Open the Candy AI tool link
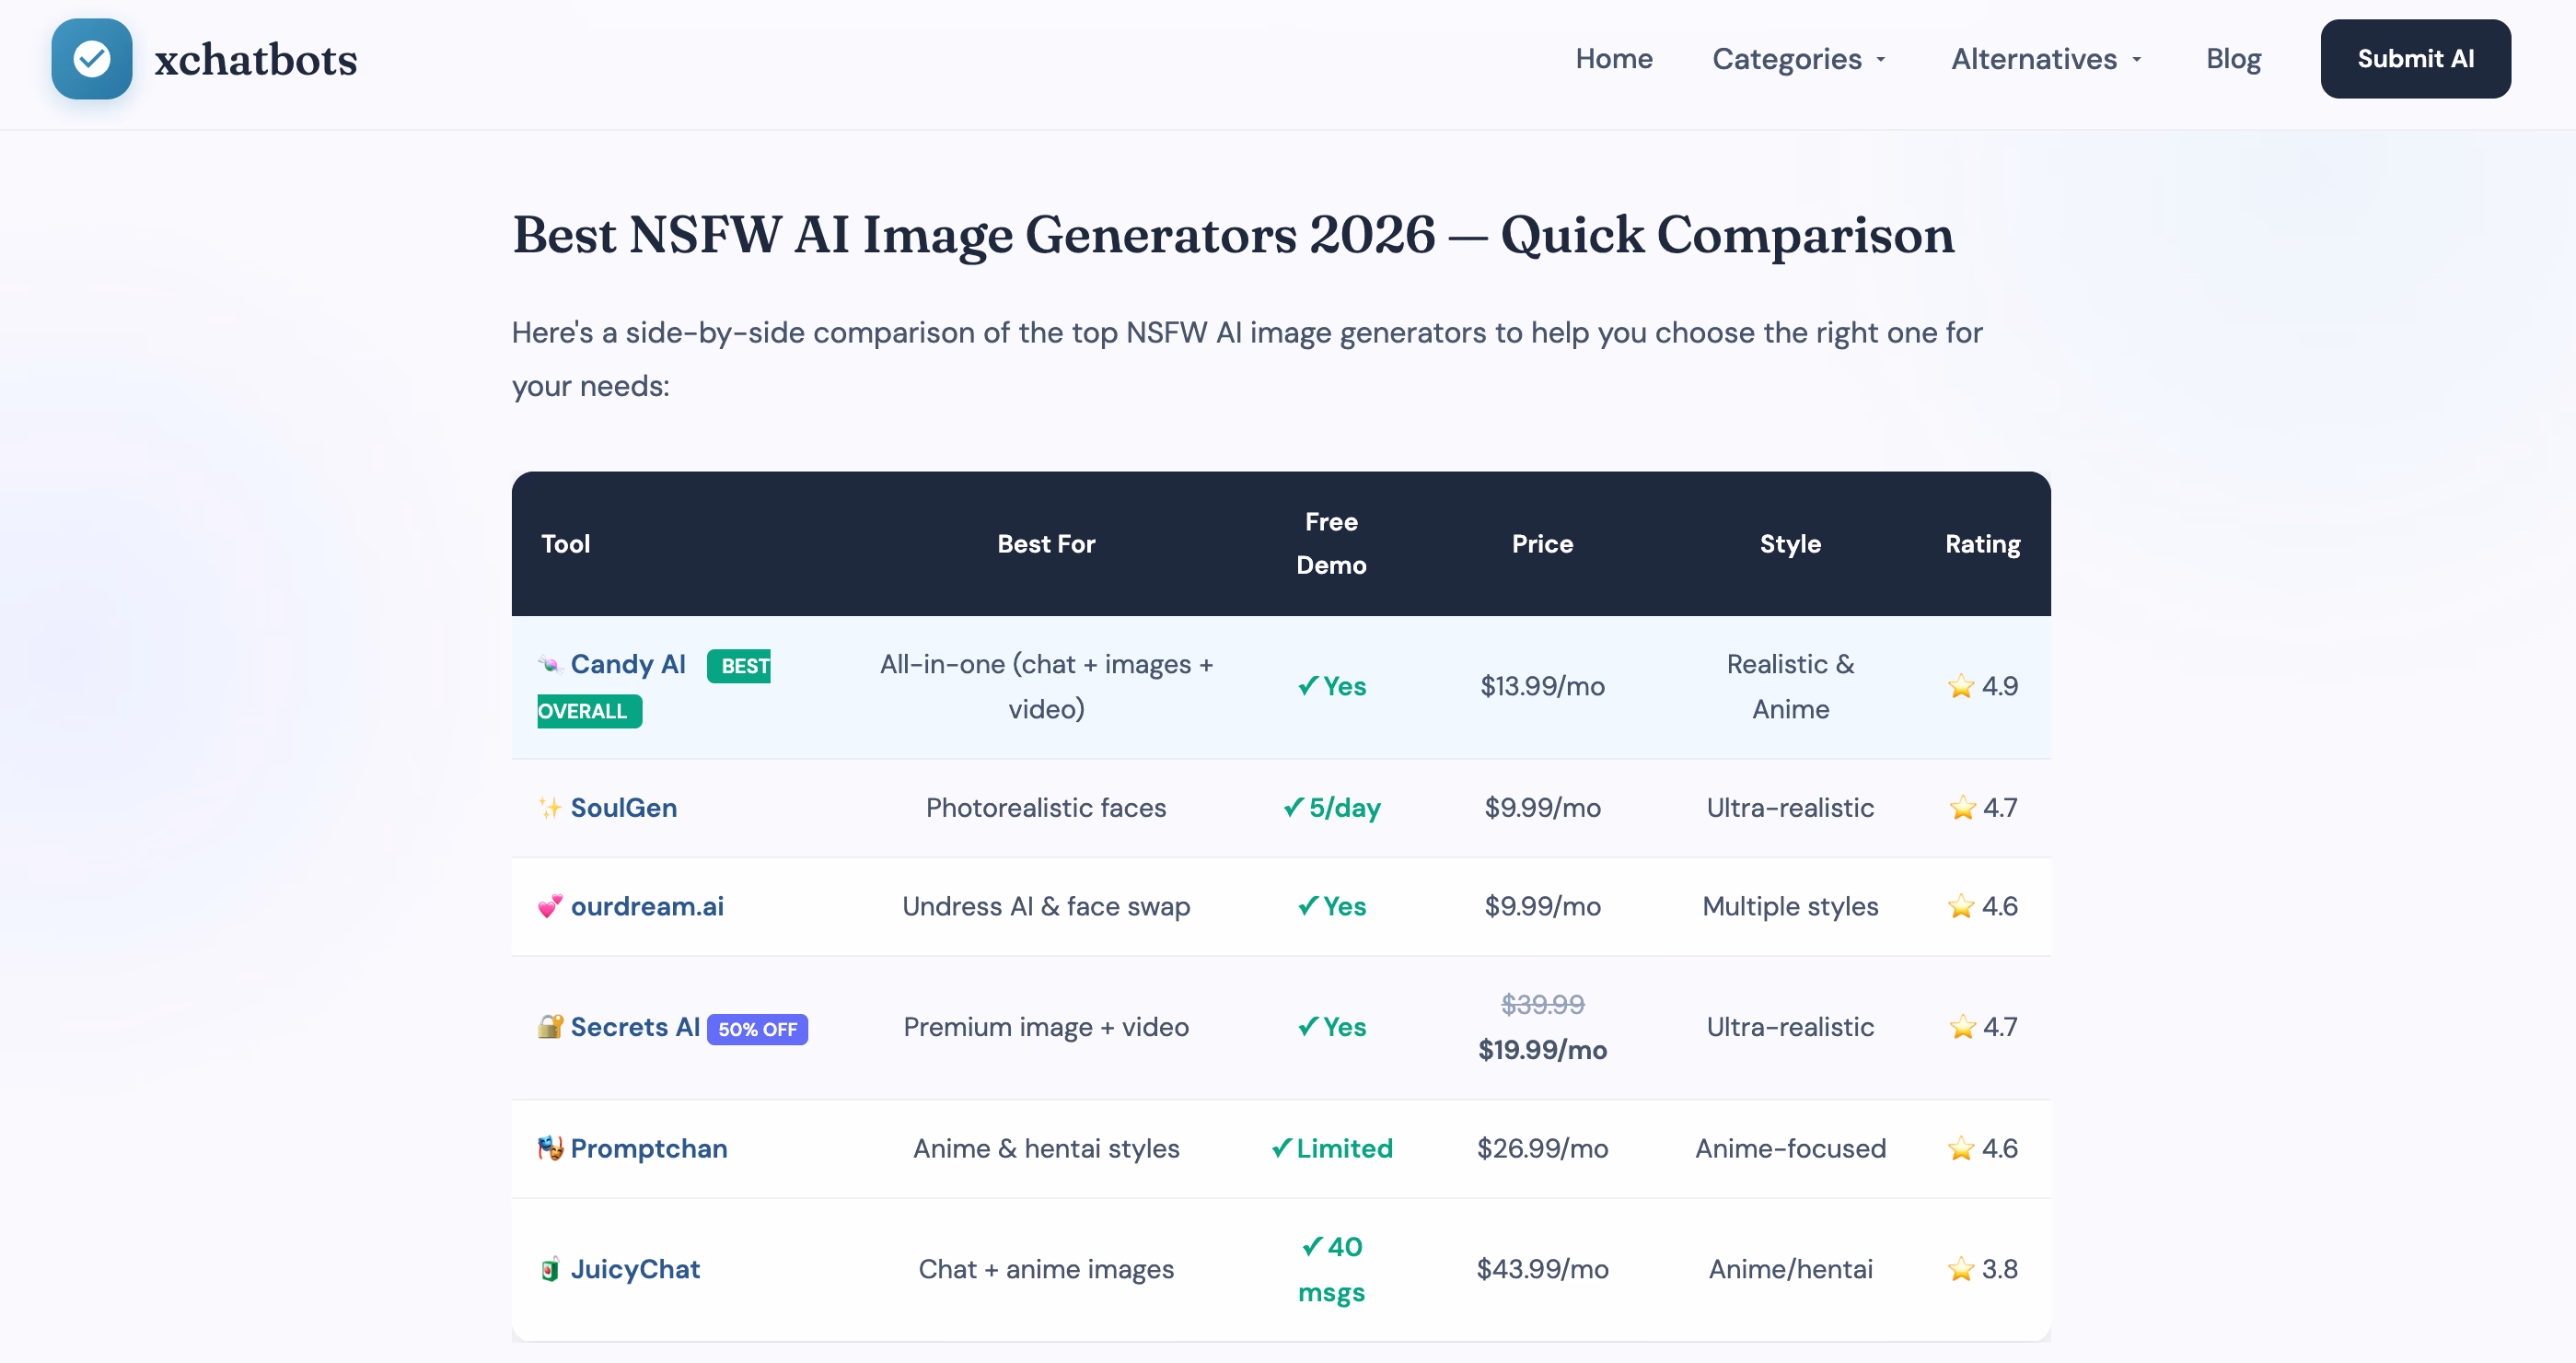The width and height of the screenshot is (2576, 1363). coord(628,665)
